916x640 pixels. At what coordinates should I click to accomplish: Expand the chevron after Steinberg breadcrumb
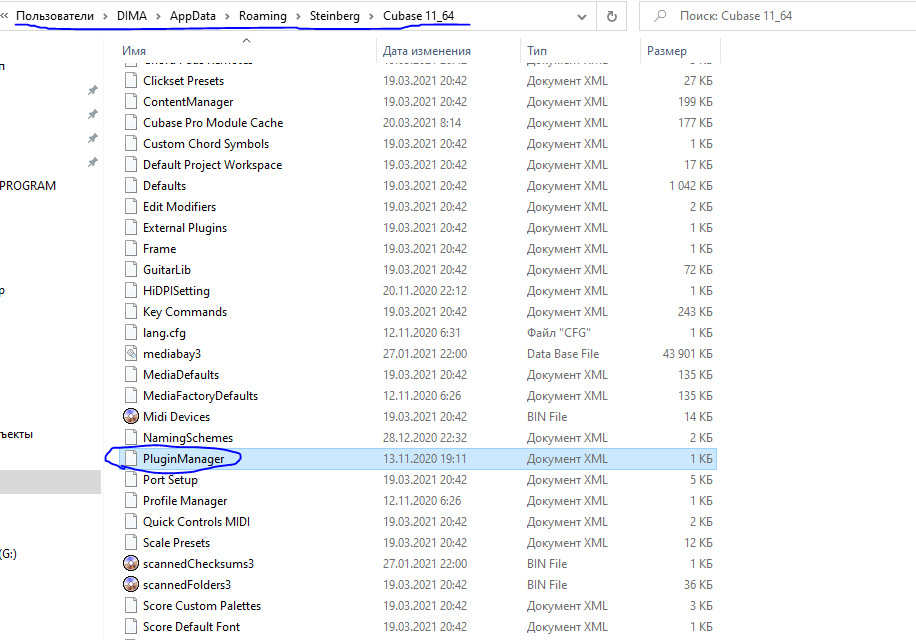click(x=372, y=16)
